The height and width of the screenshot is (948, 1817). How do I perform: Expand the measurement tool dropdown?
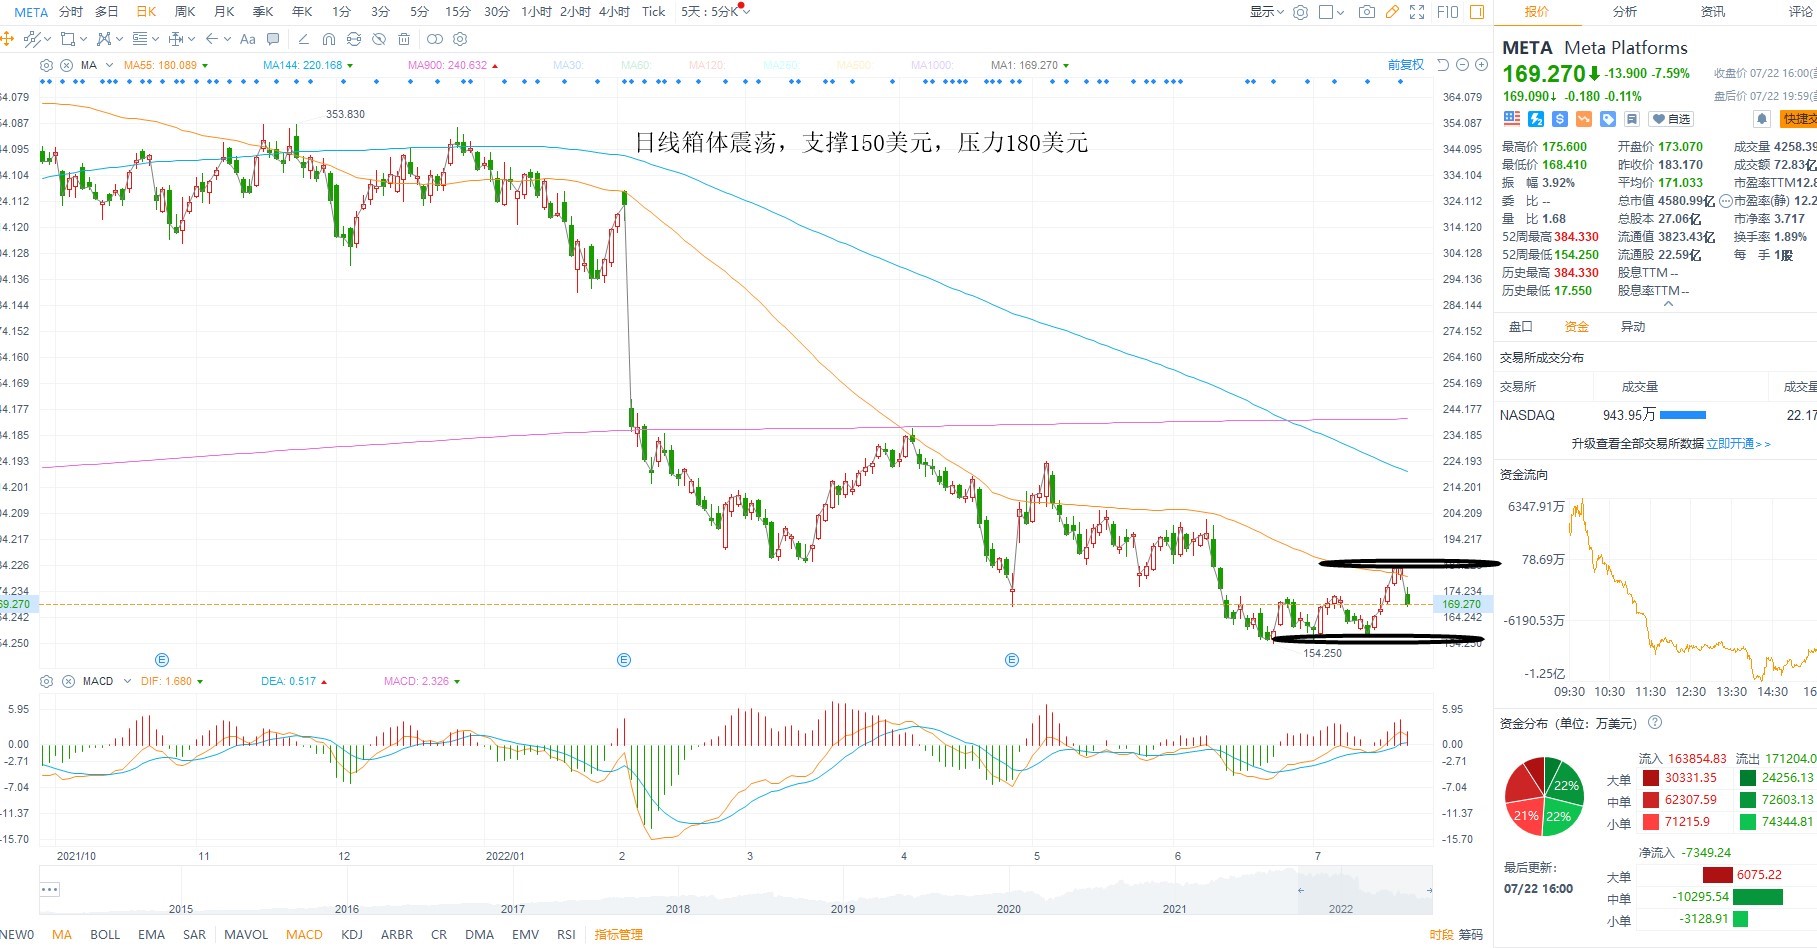click(191, 39)
